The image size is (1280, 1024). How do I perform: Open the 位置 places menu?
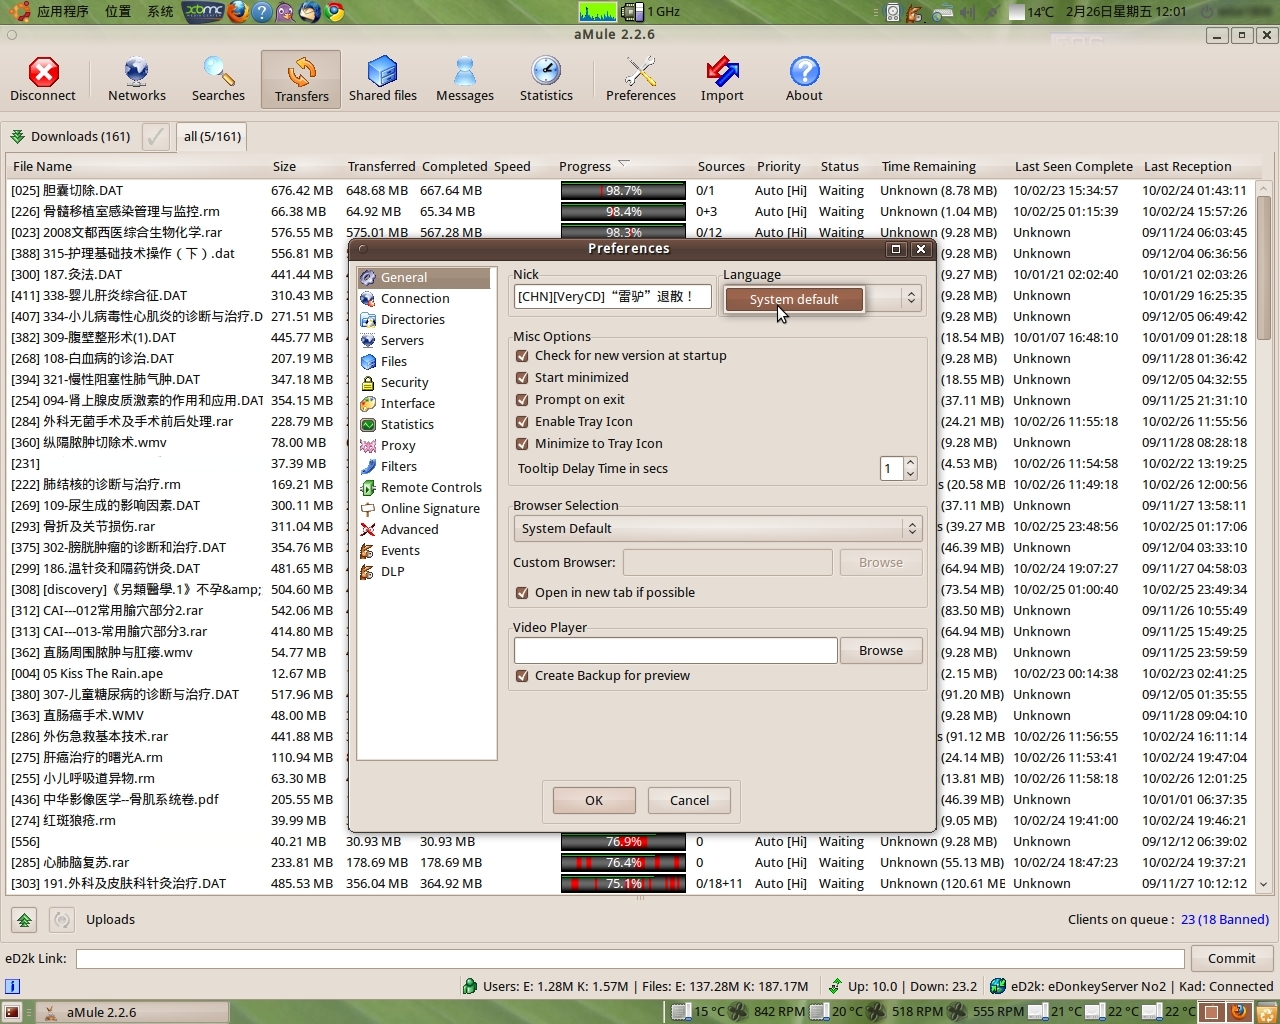pyautogui.click(x=118, y=11)
